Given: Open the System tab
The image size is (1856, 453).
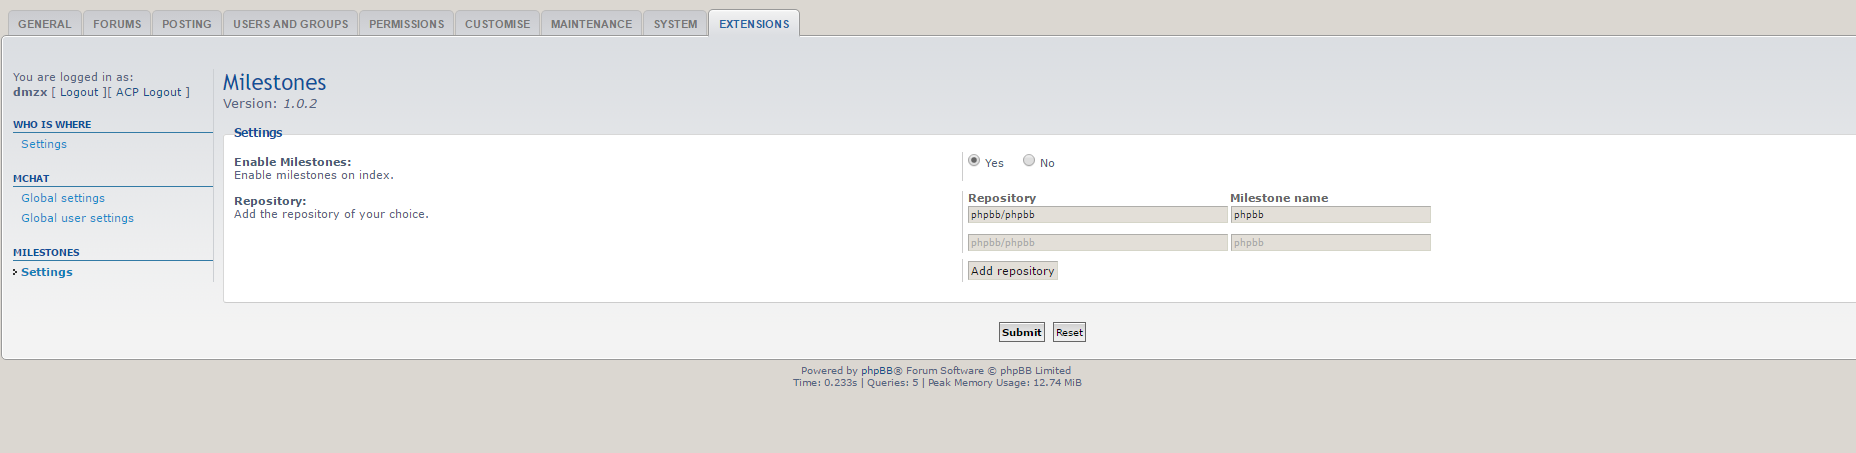Looking at the screenshot, I should pos(675,24).
